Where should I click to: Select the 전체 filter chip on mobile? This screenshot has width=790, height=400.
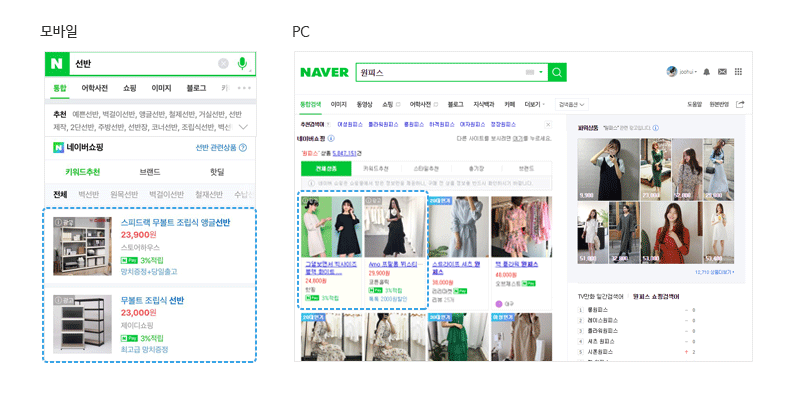pyautogui.click(x=60, y=194)
